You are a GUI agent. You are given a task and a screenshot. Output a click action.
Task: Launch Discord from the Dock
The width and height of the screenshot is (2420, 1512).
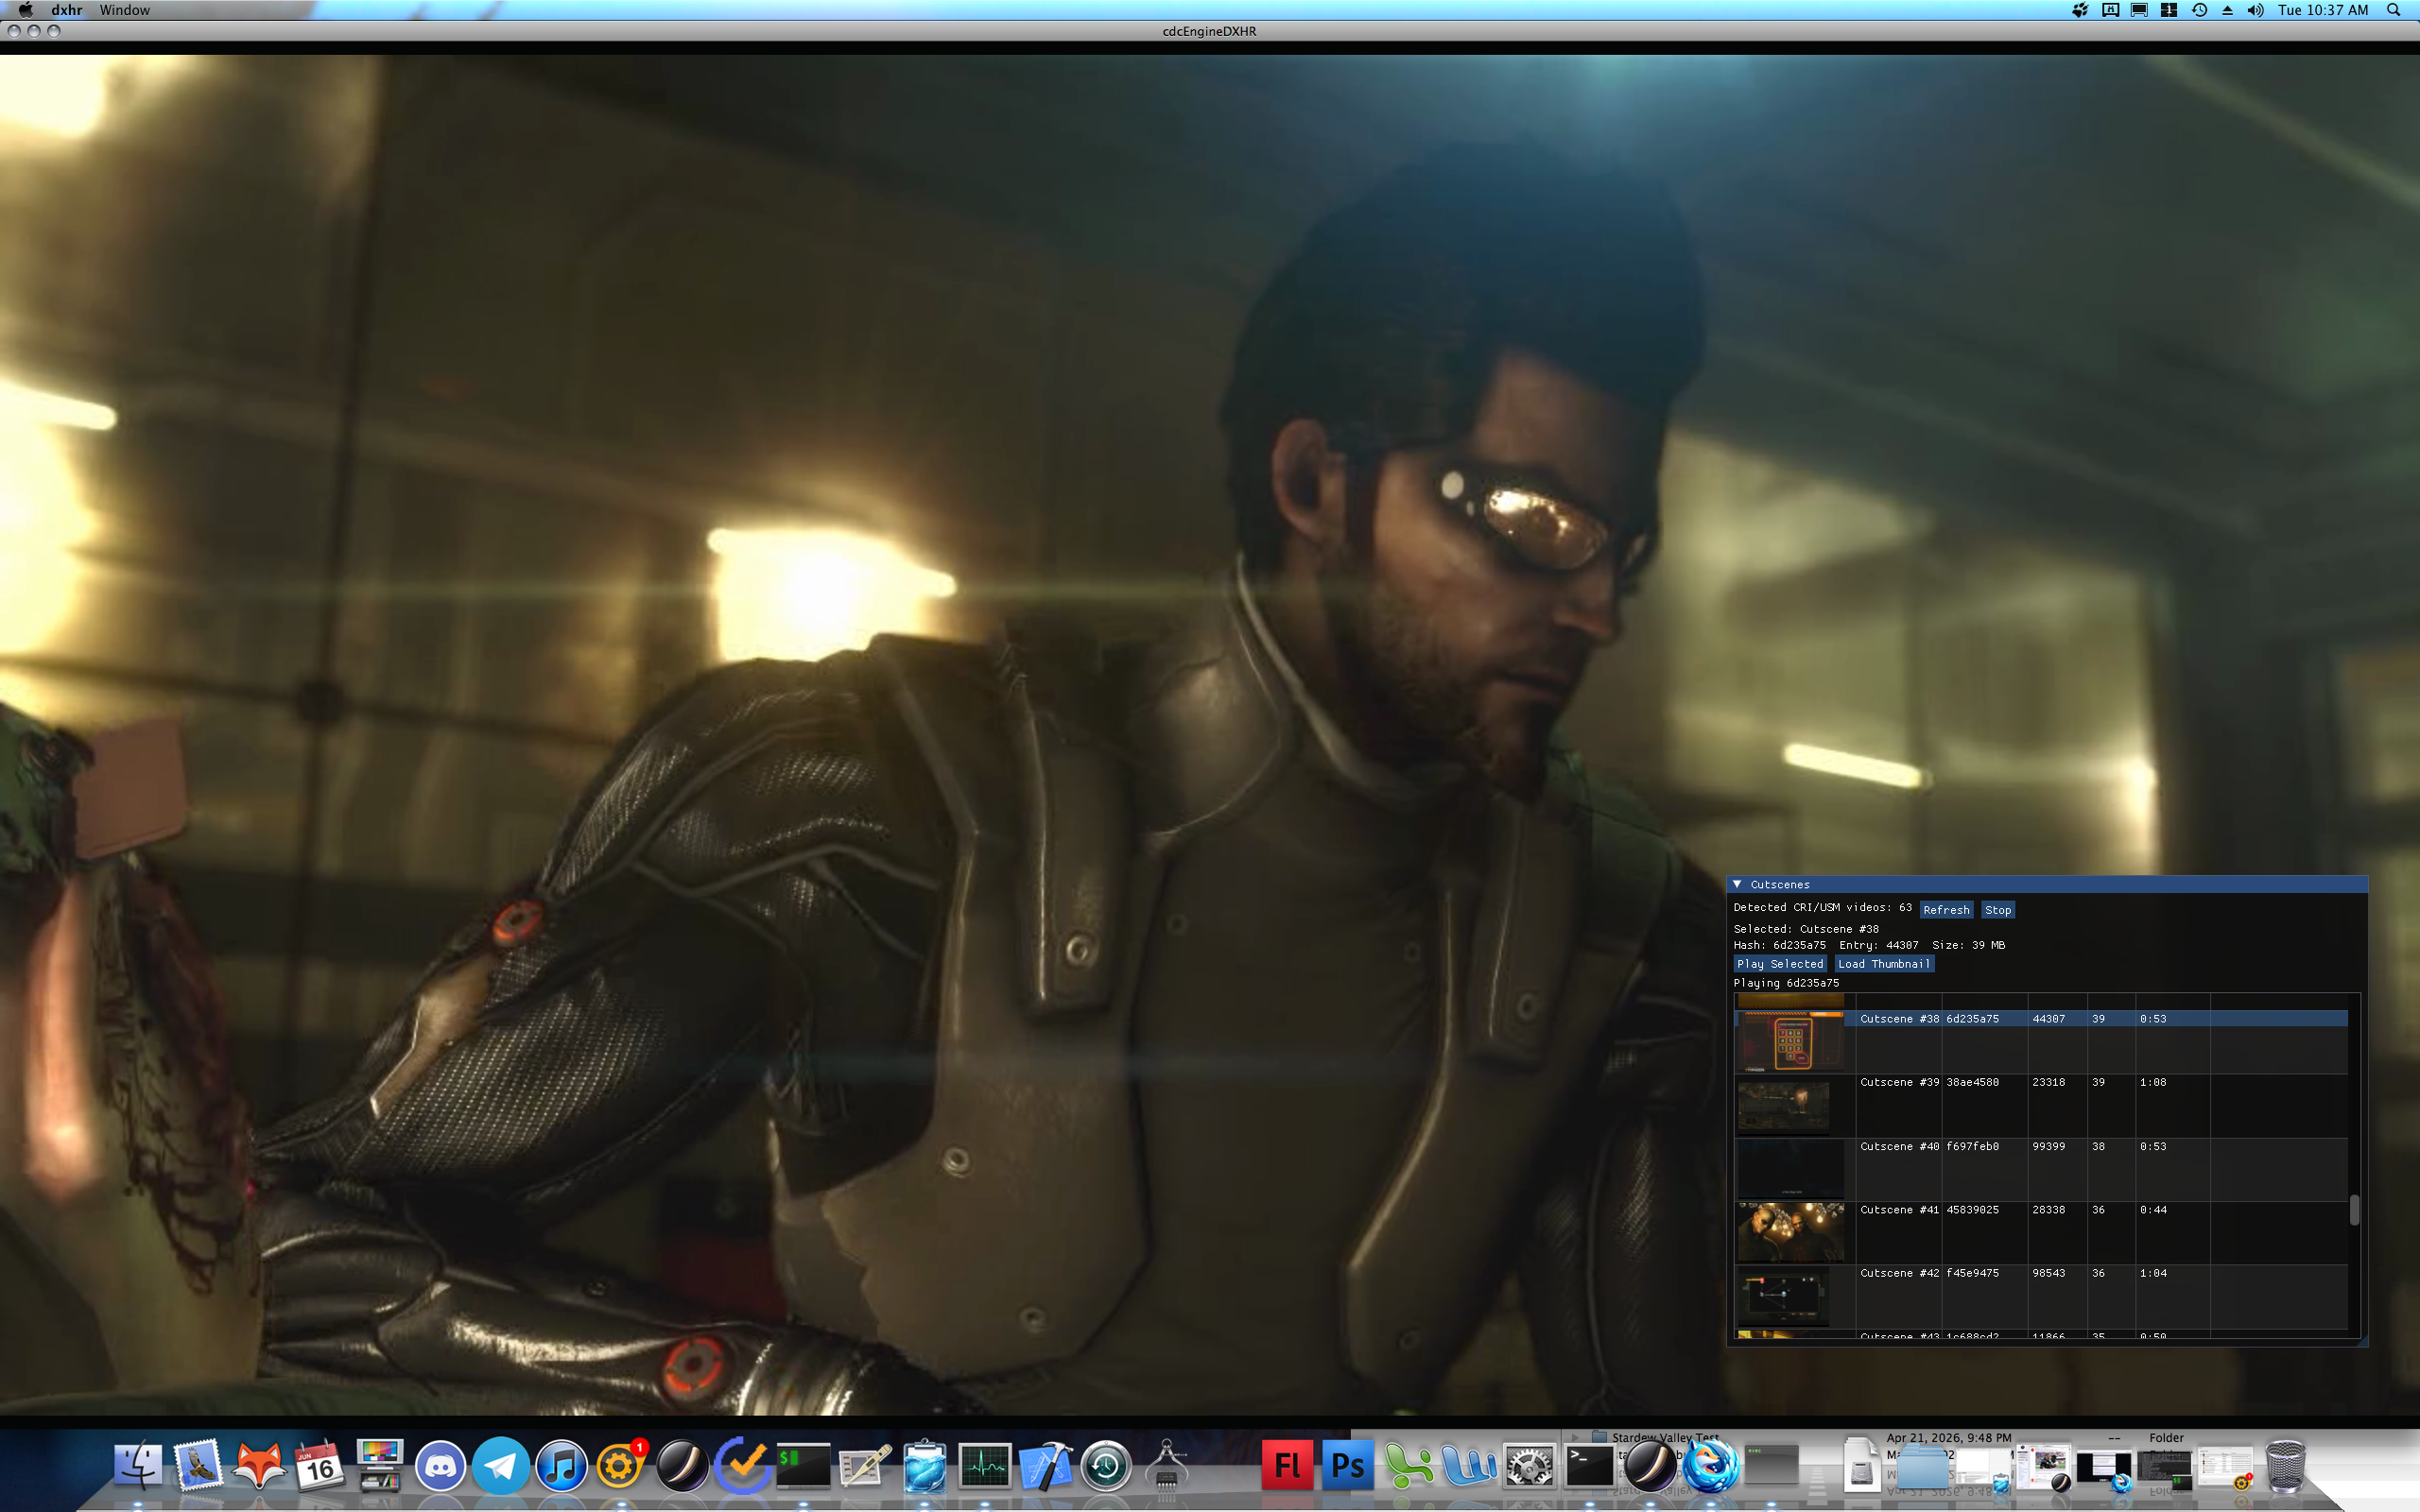pyautogui.click(x=440, y=1467)
